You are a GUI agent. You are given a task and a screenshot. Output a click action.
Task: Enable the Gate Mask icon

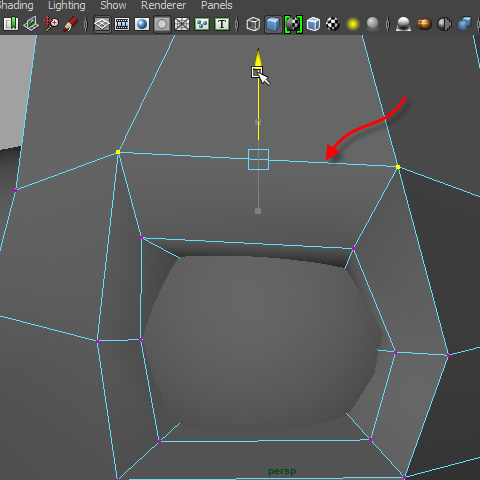pos(162,24)
